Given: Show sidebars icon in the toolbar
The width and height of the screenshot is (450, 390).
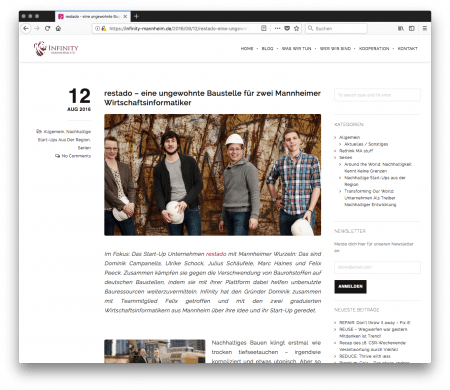Looking at the screenshot, I should click(412, 28).
